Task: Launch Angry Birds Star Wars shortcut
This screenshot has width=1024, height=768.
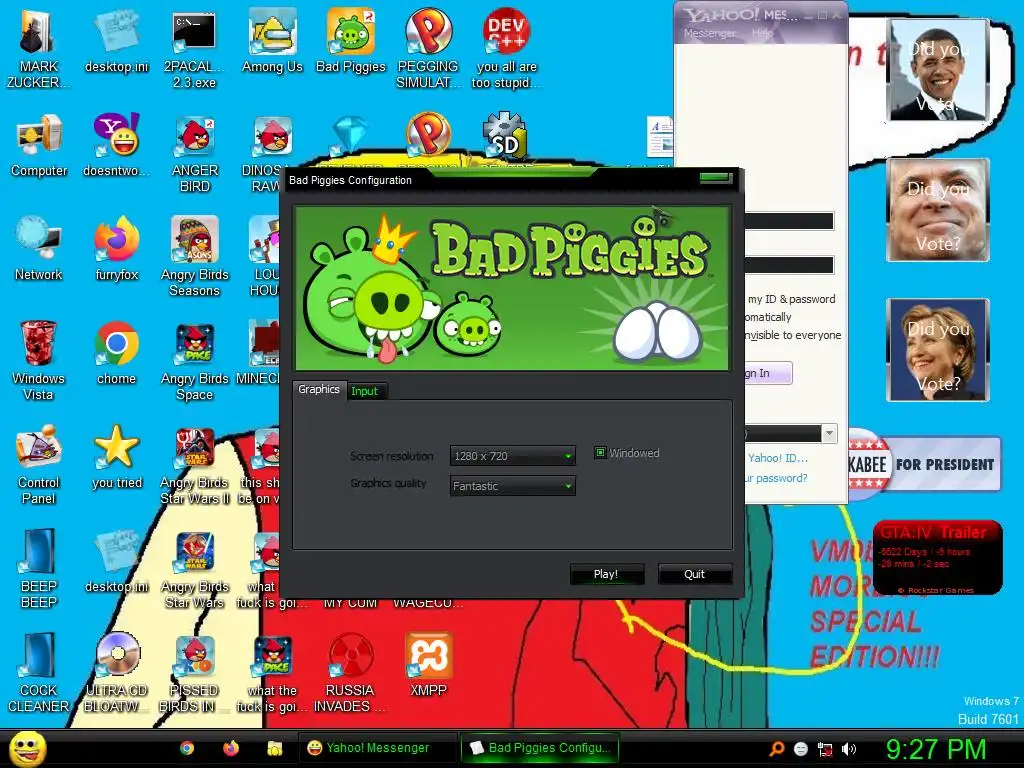Action: pyautogui.click(x=195, y=568)
